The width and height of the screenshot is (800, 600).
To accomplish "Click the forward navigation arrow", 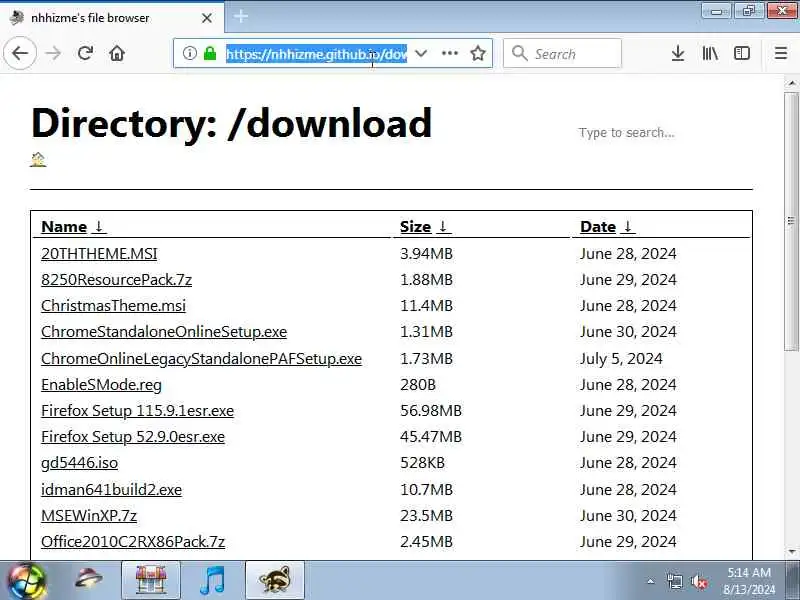I will pyautogui.click(x=53, y=53).
